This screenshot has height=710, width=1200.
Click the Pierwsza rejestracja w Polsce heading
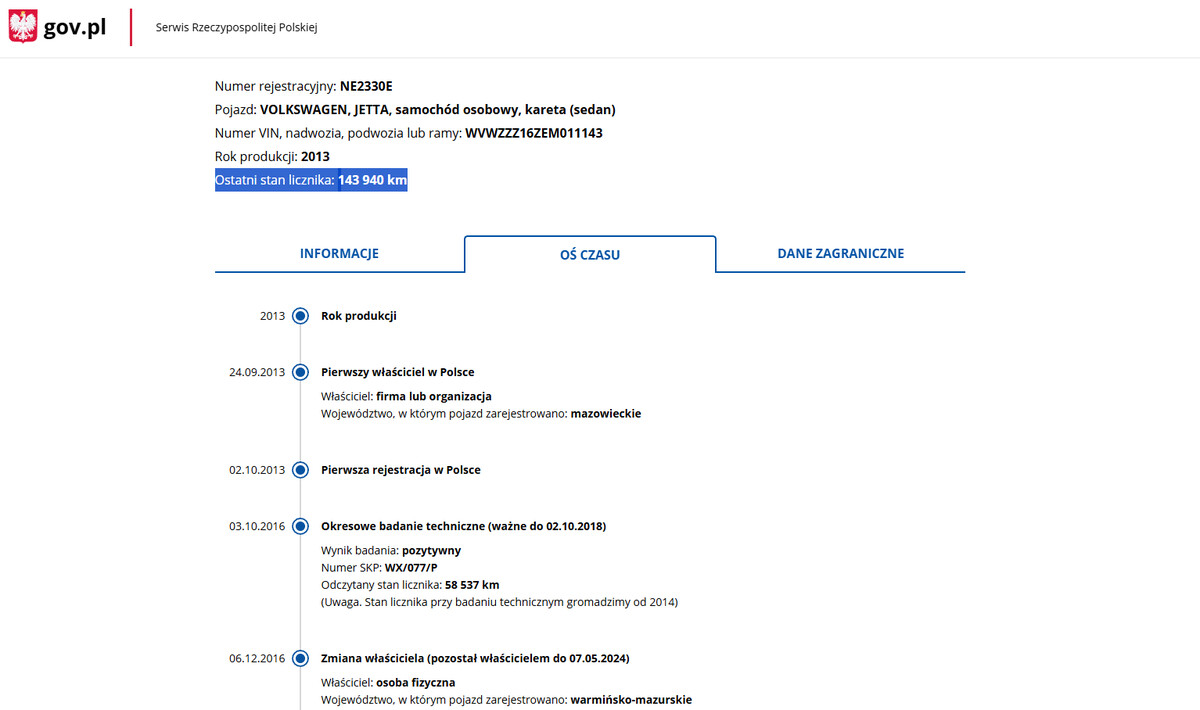401,470
